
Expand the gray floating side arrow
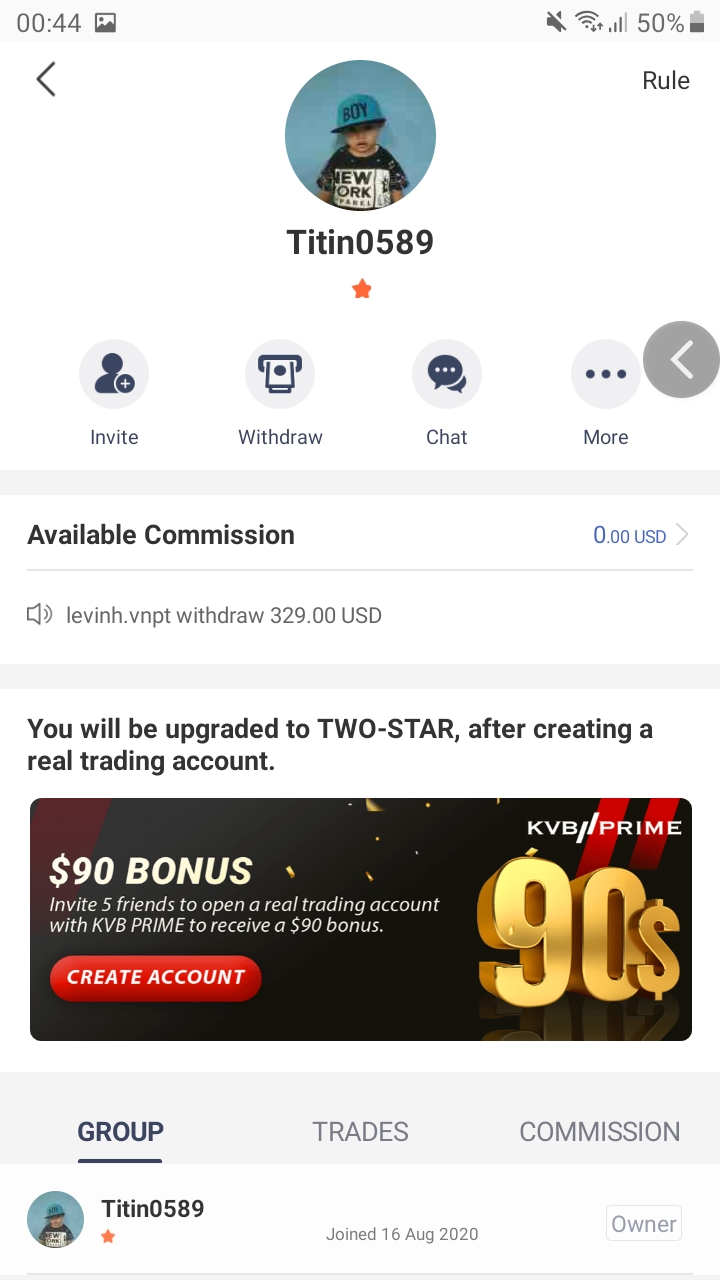(682, 360)
